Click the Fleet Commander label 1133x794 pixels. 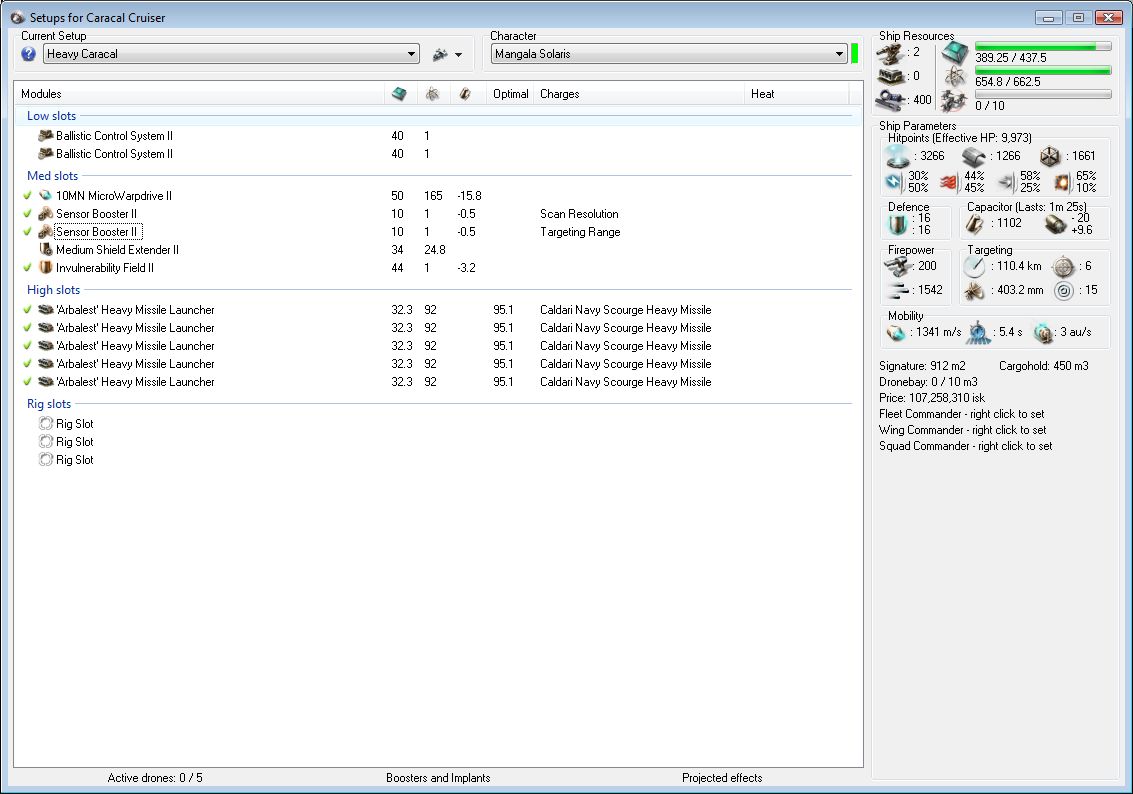(961, 414)
